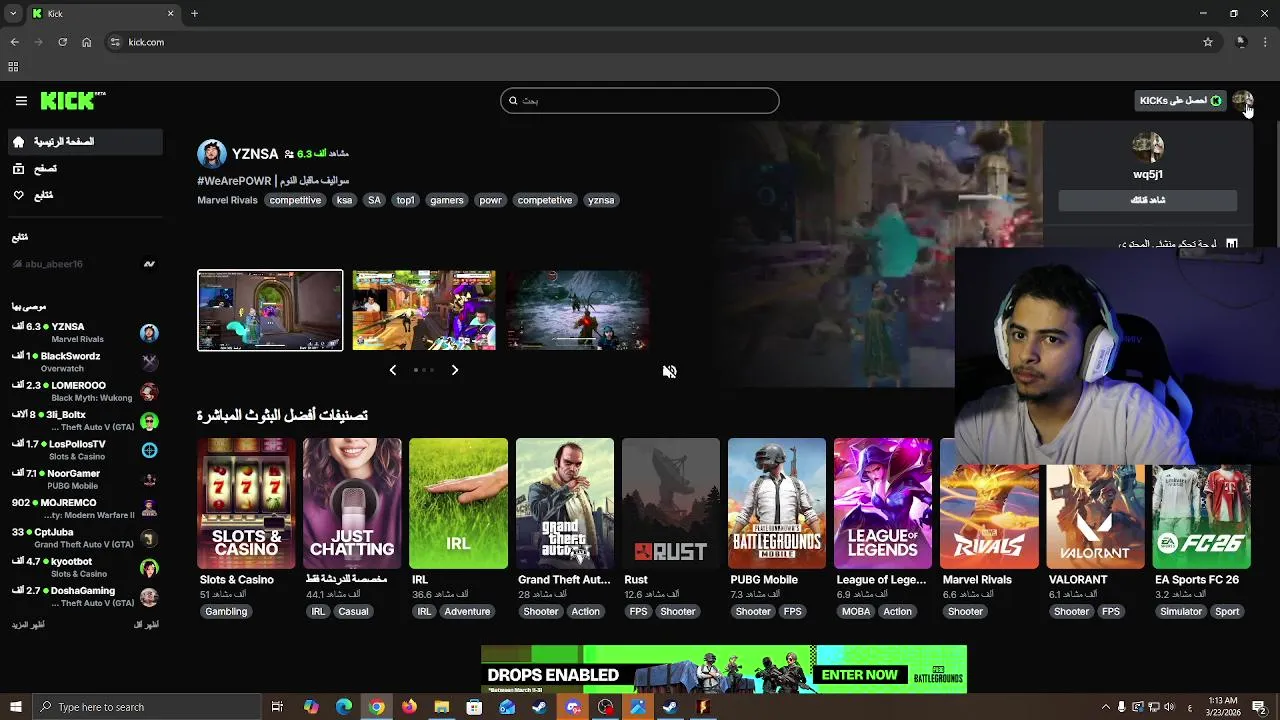
Task: Open BlackSwordz in recommended channels
Action: (x=85, y=362)
